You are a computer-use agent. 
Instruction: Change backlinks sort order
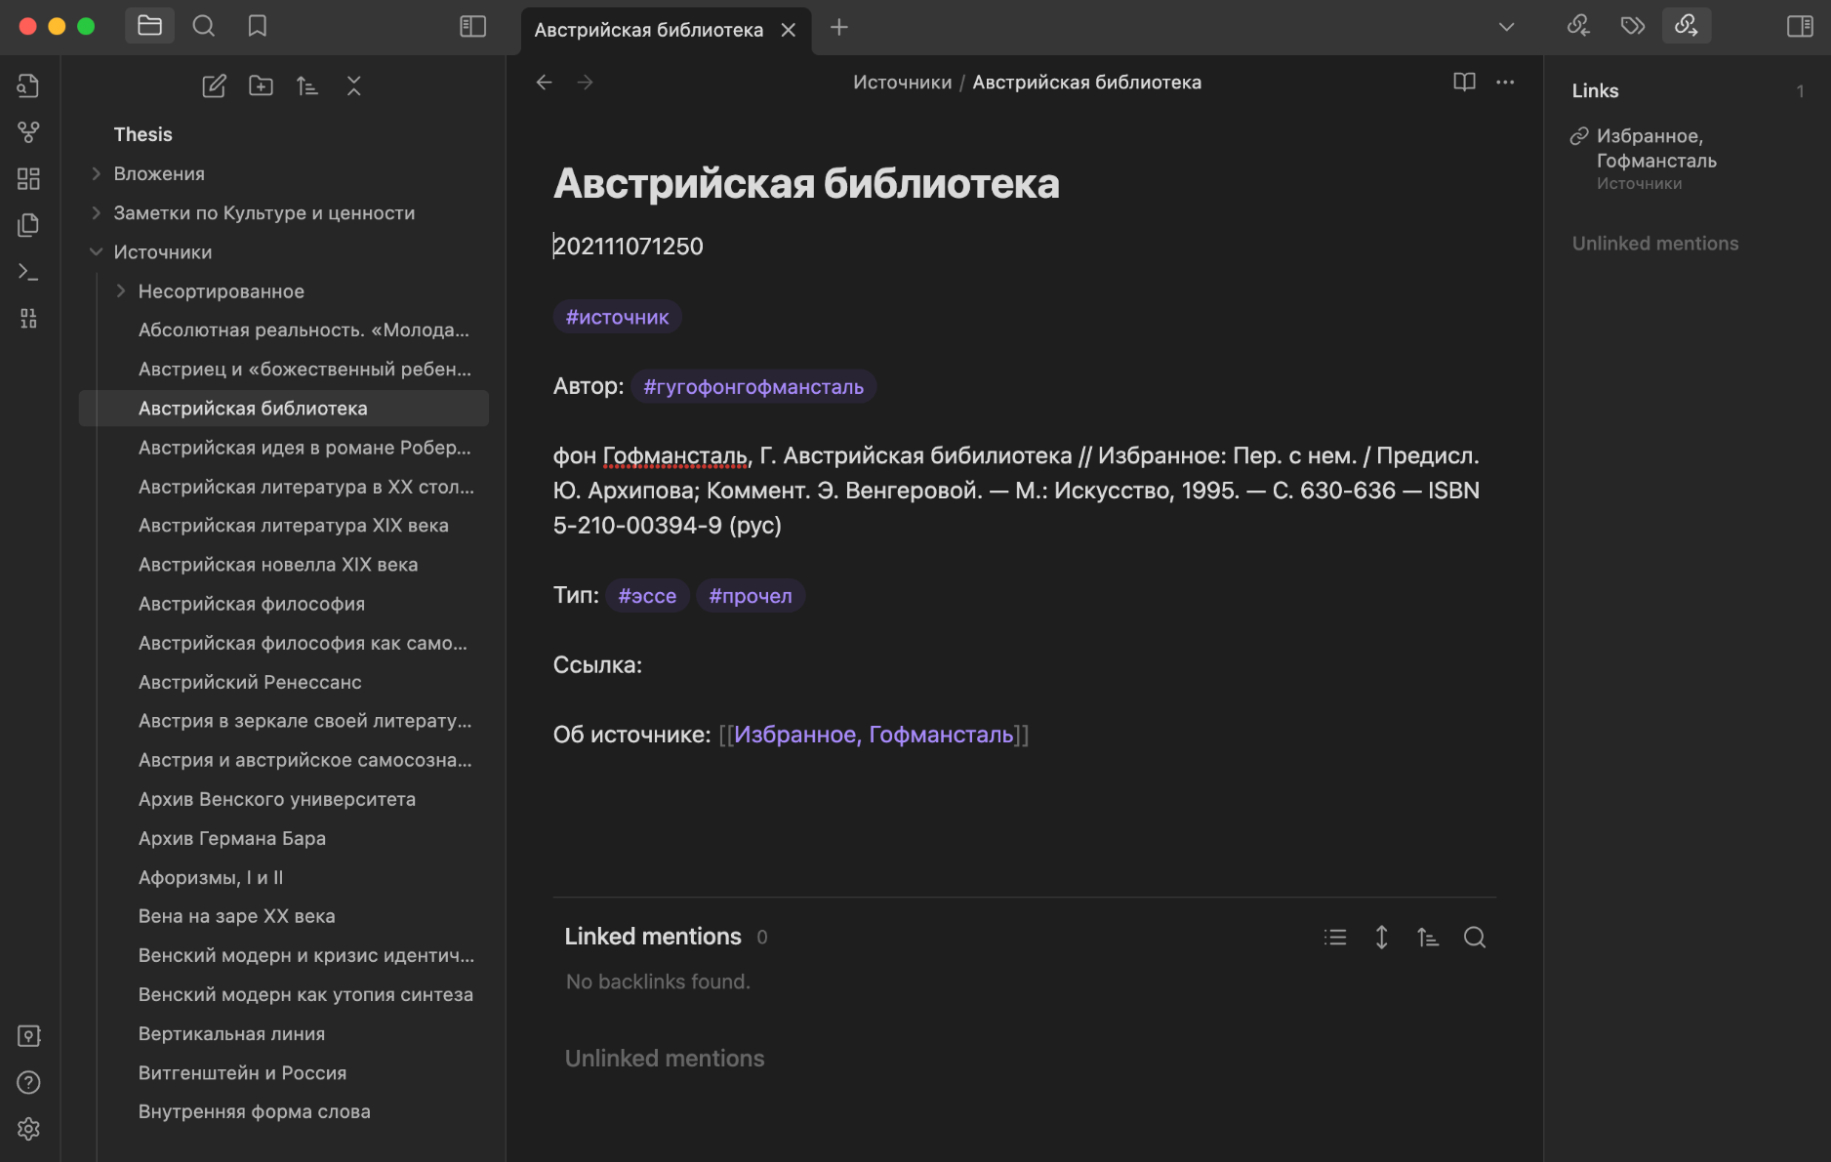pyautogui.click(x=1427, y=937)
